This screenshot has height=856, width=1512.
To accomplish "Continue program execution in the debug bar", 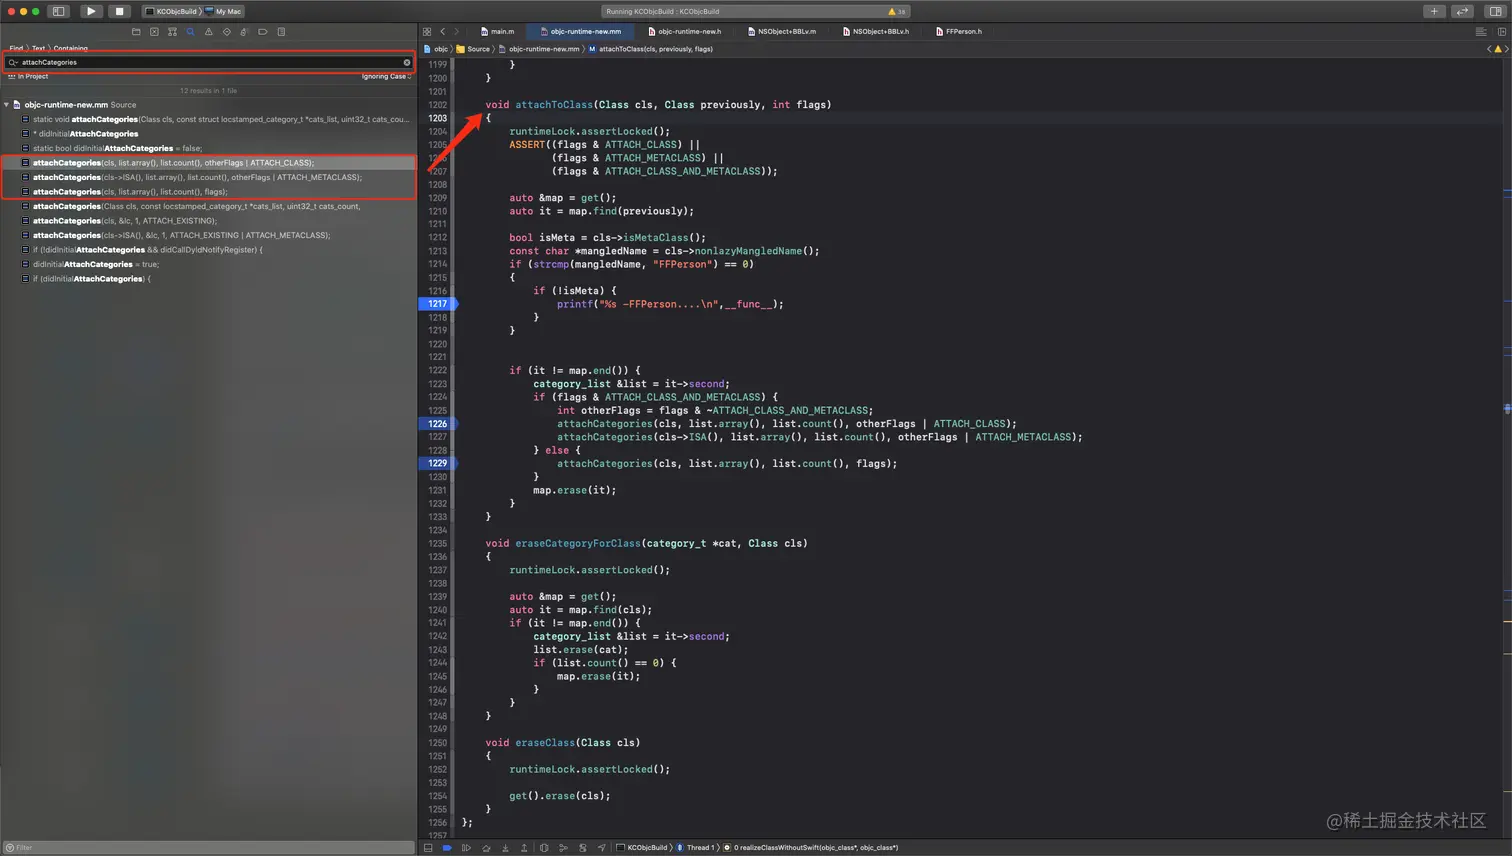I will tap(466, 848).
